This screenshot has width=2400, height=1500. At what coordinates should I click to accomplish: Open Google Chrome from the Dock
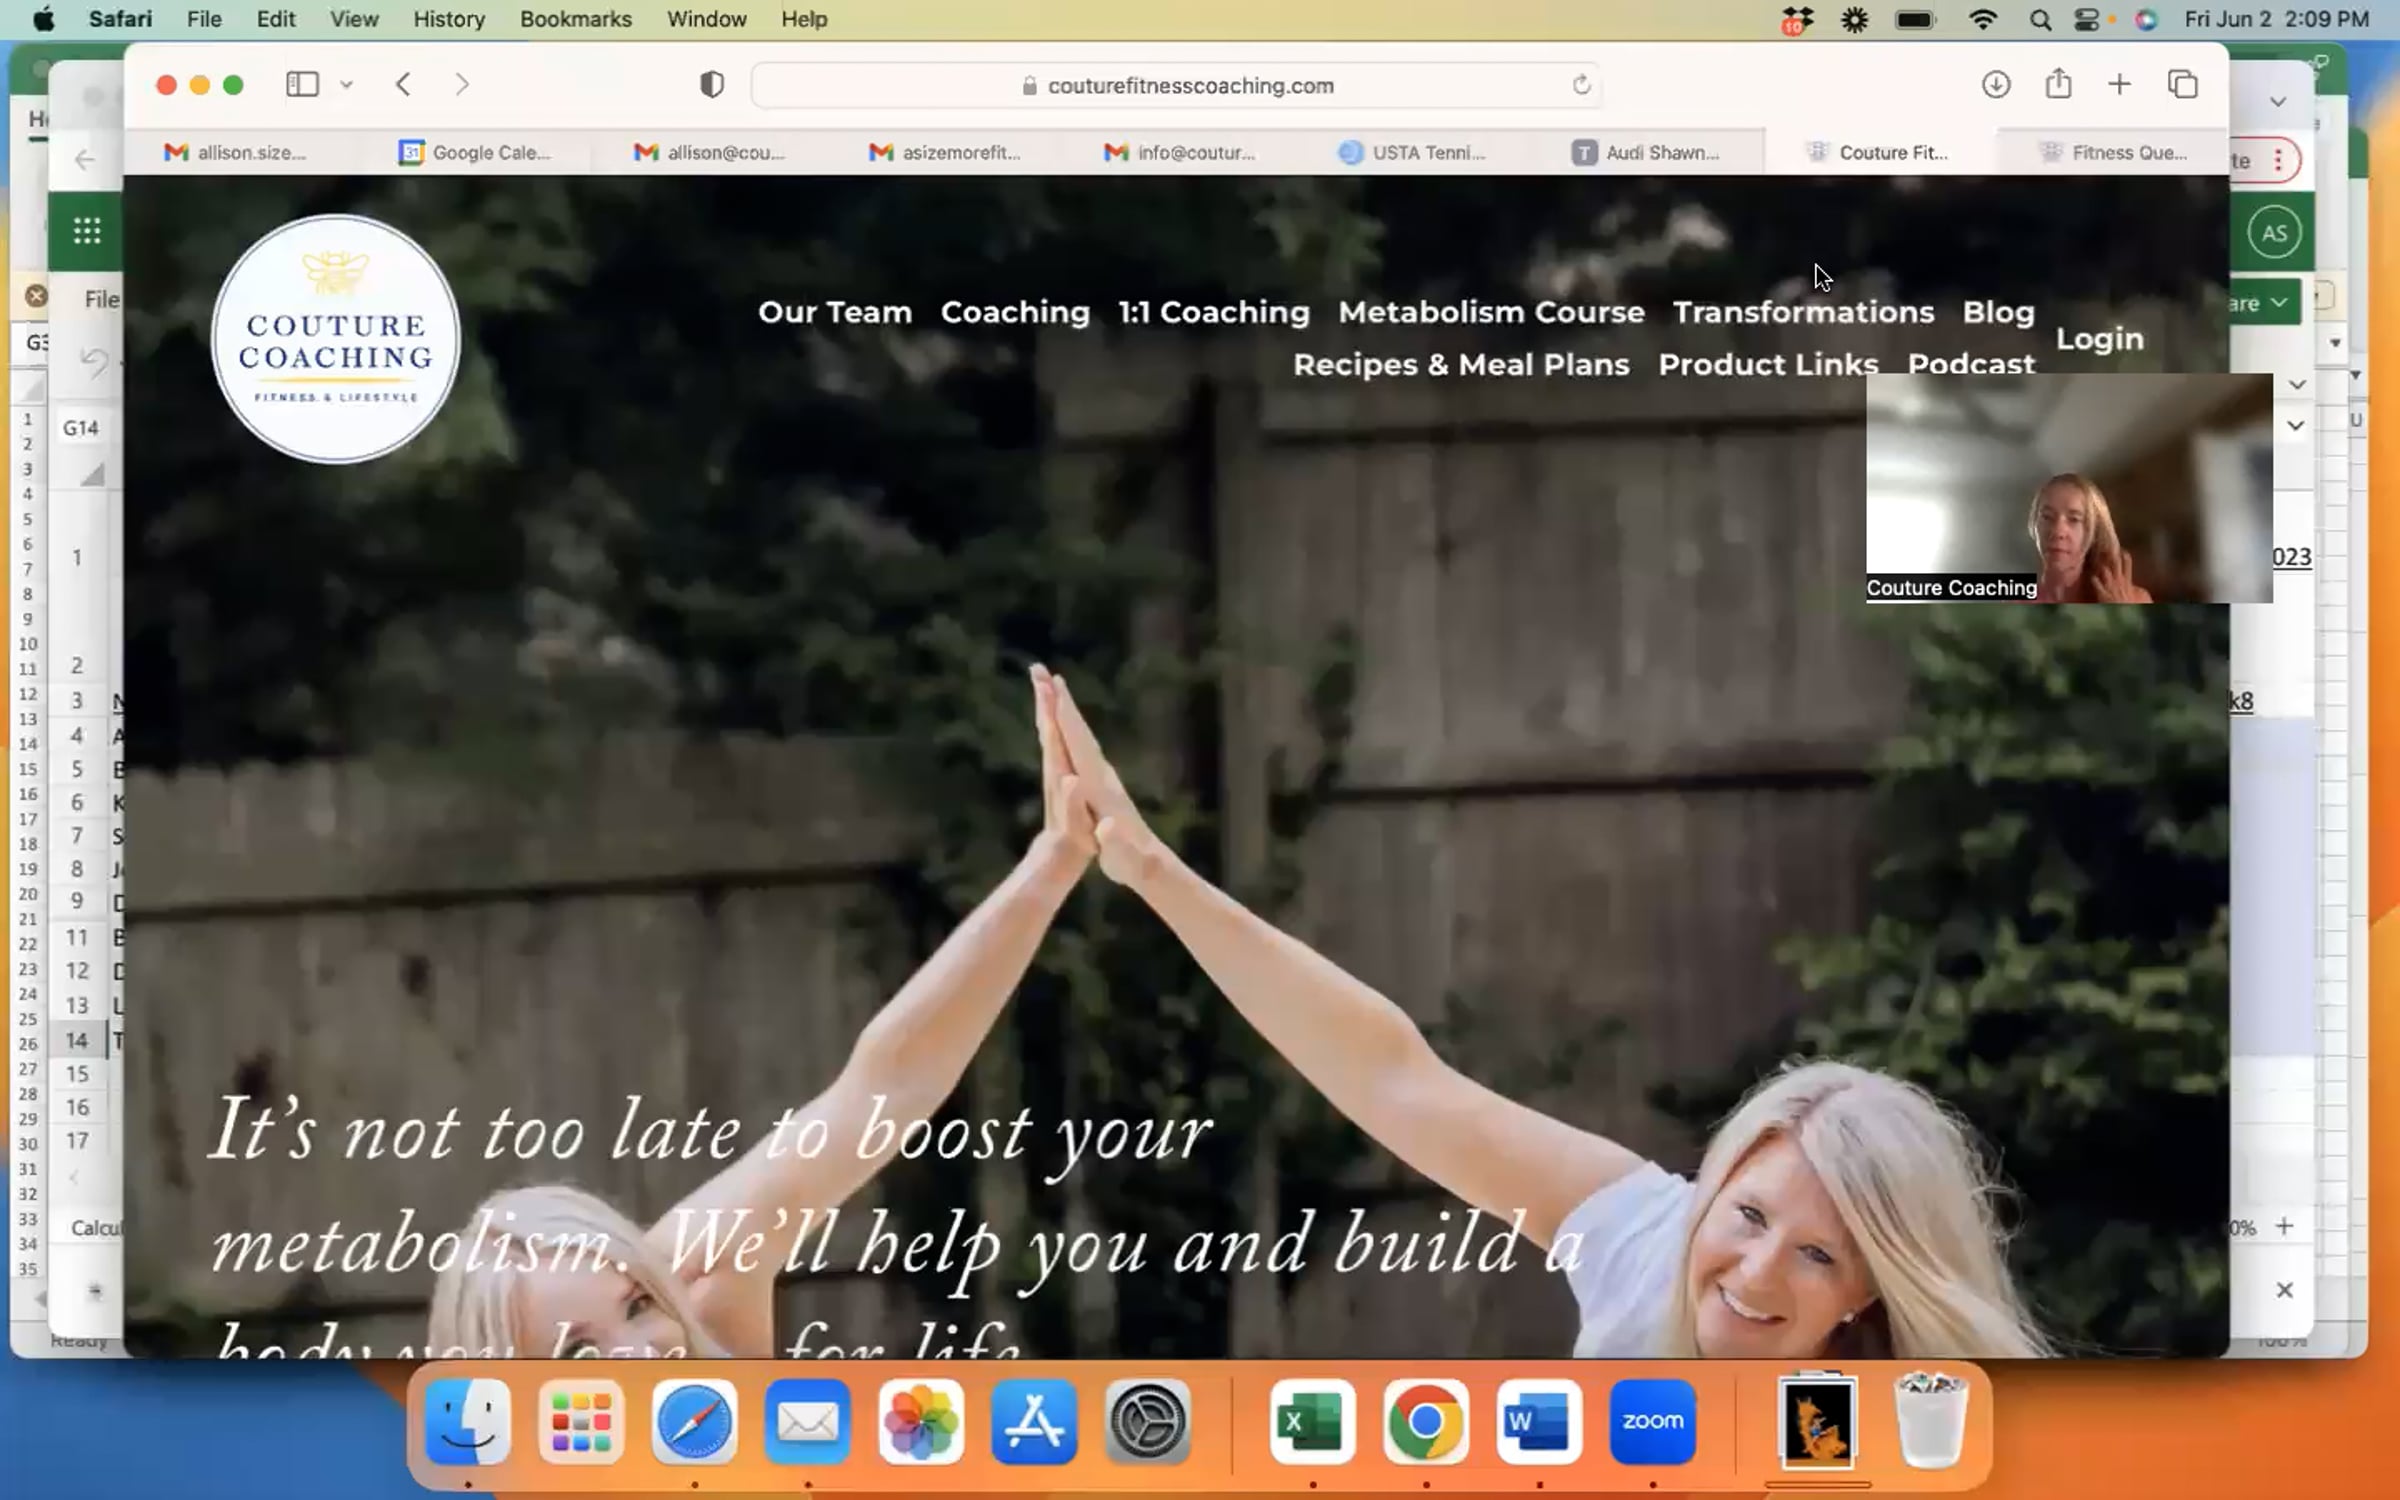coord(1426,1421)
